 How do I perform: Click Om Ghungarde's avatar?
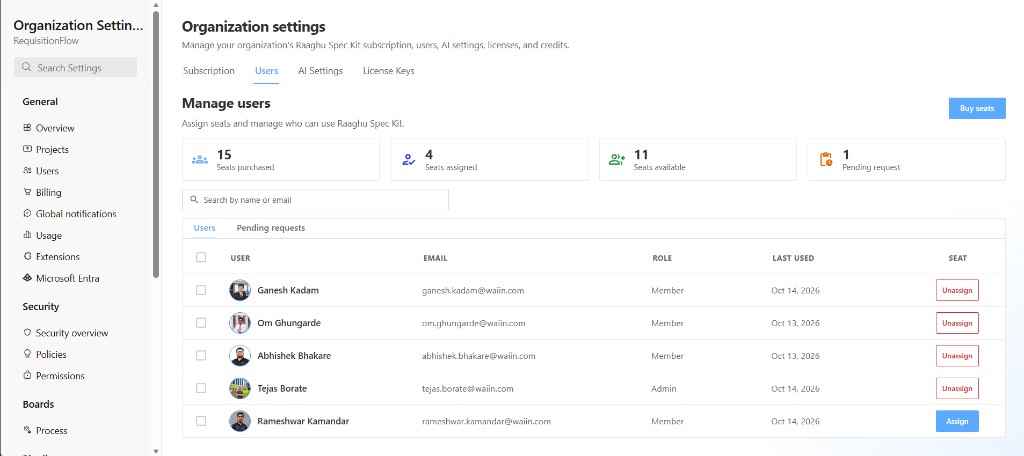240,323
